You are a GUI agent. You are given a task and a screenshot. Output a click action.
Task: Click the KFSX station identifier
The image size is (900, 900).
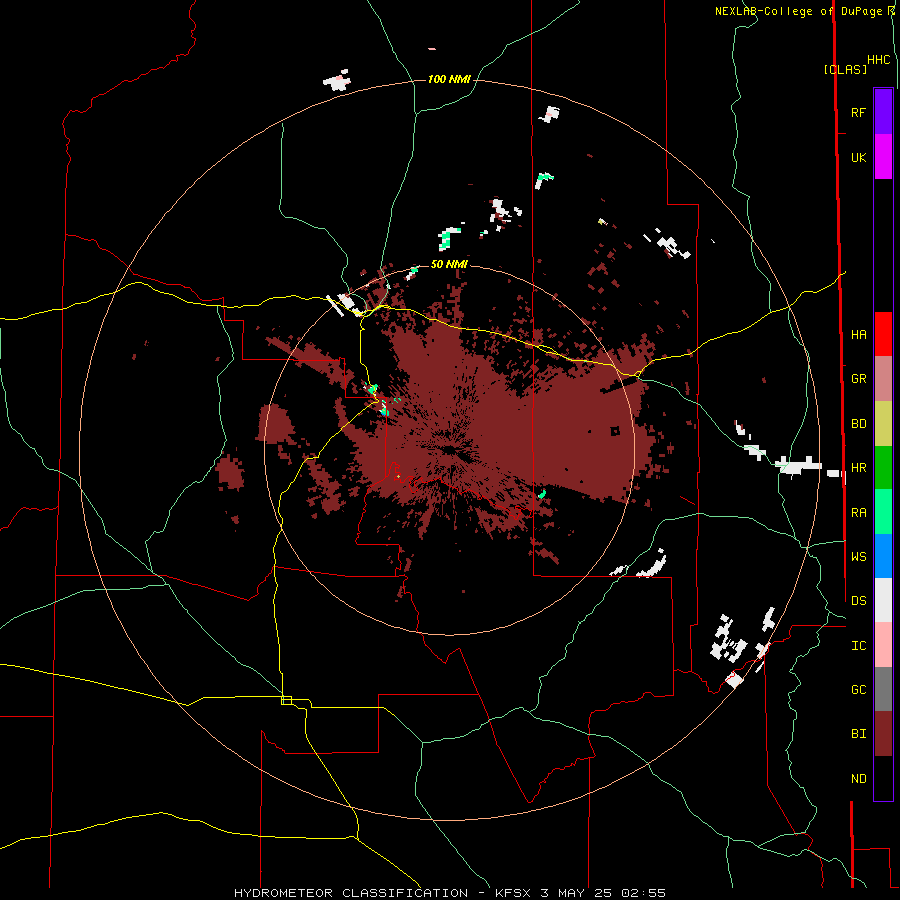point(512,893)
